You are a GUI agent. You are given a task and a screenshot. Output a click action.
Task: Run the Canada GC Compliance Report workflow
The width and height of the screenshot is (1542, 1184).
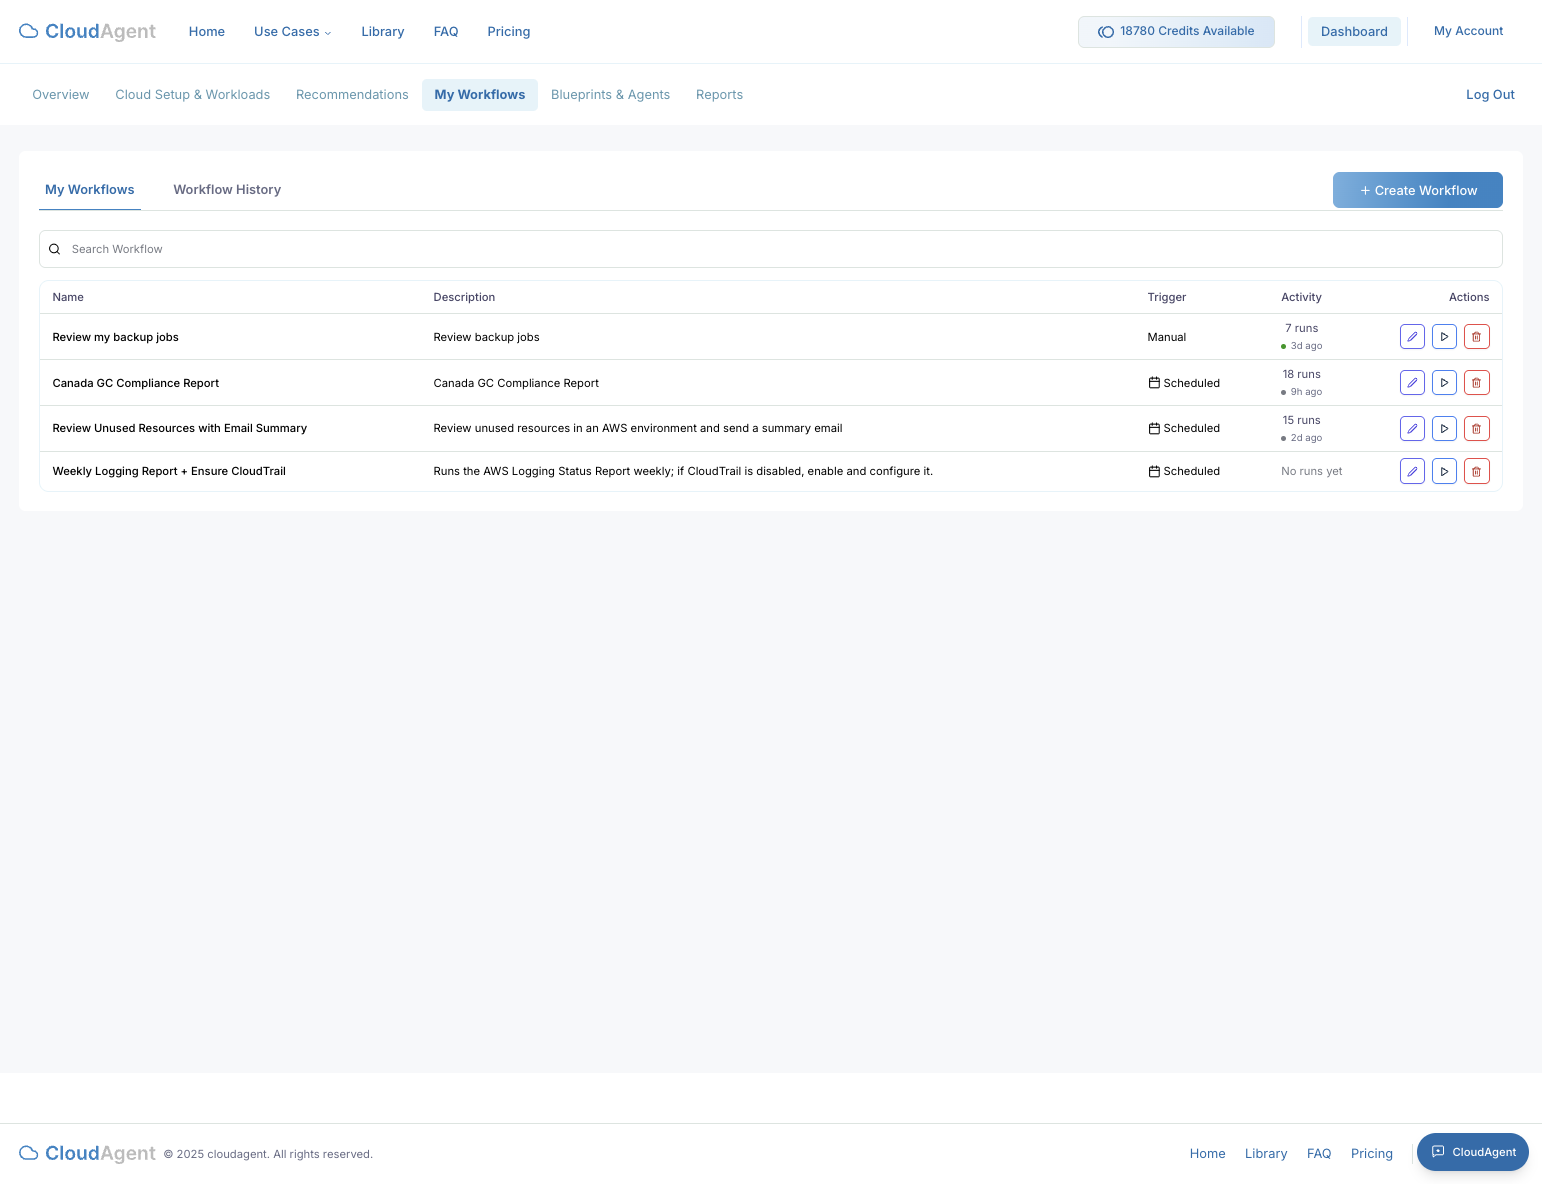[1444, 382]
